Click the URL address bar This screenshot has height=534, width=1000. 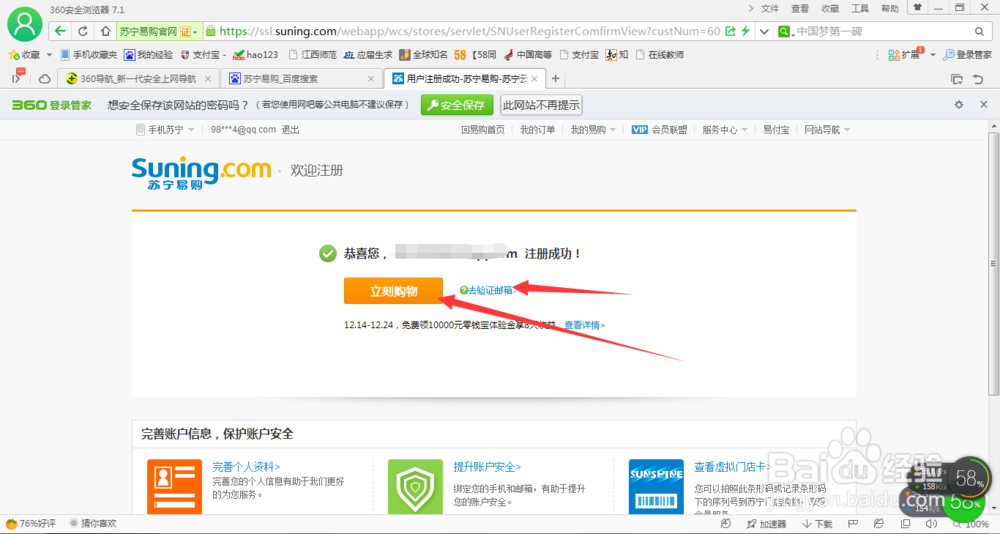coord(469,31)
